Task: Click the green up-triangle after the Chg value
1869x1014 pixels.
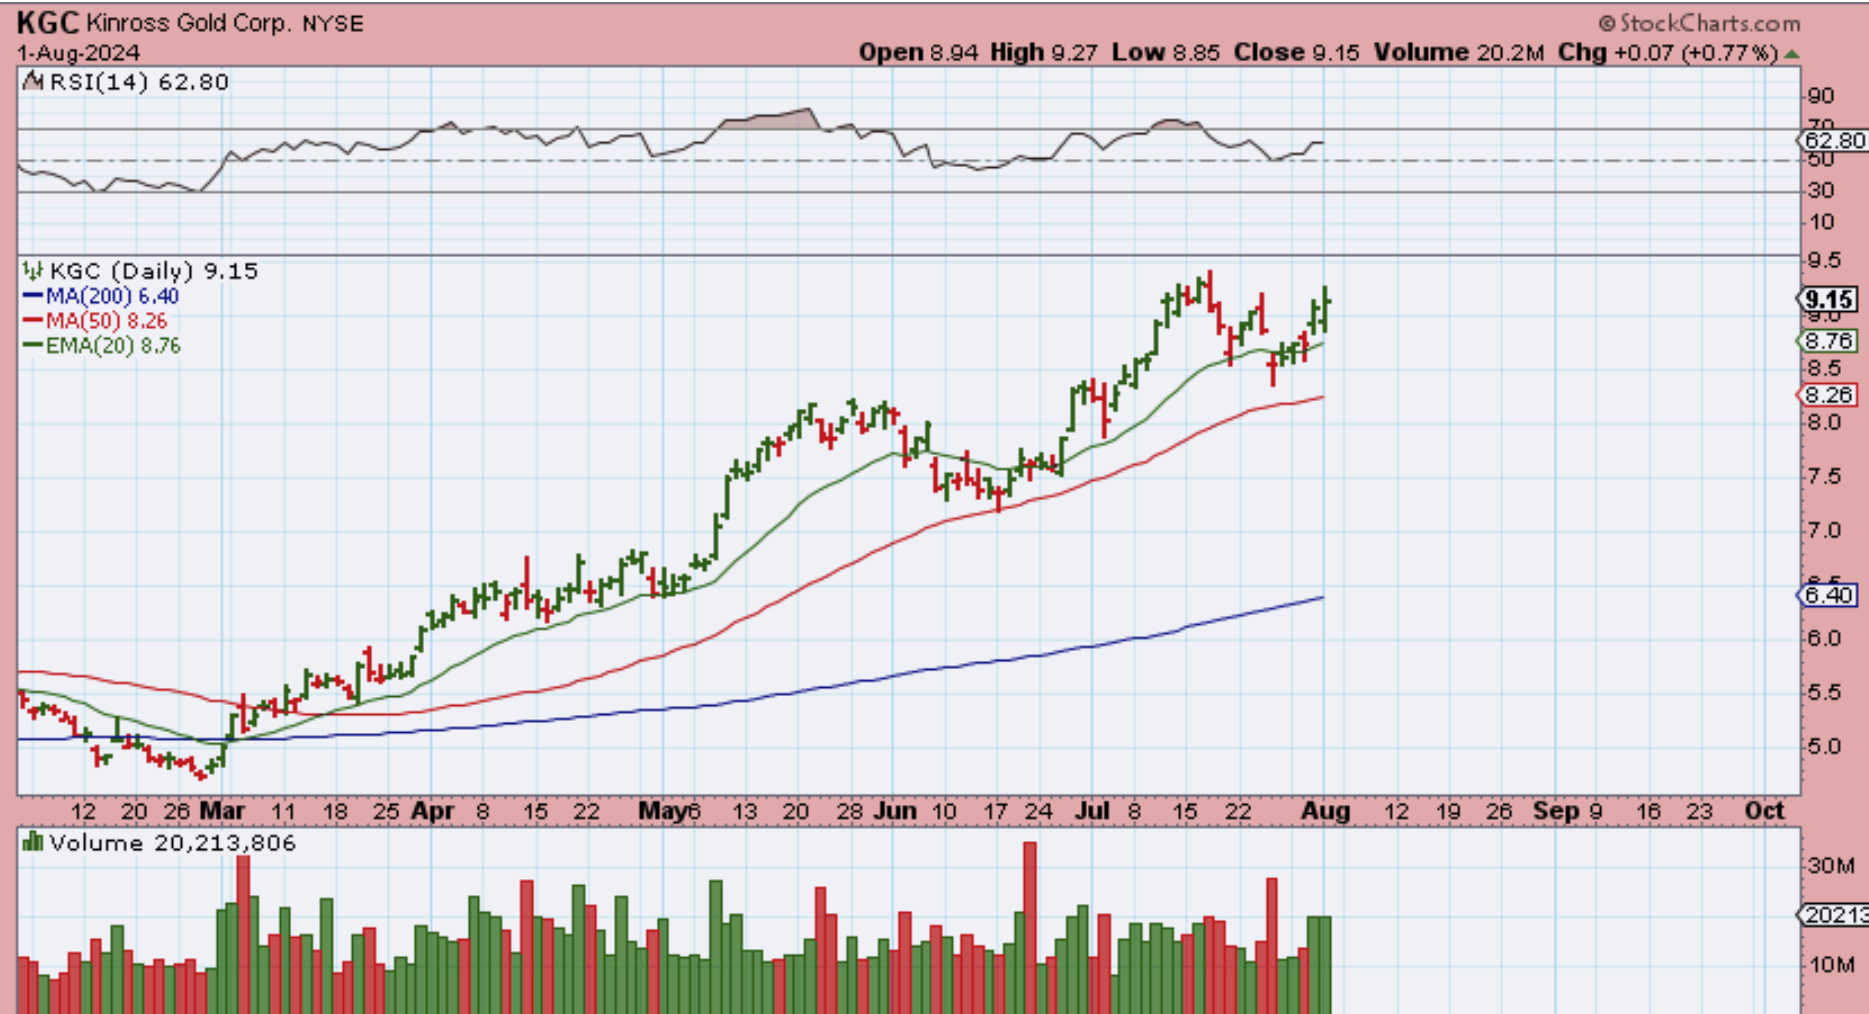Action: (1792, 53)
